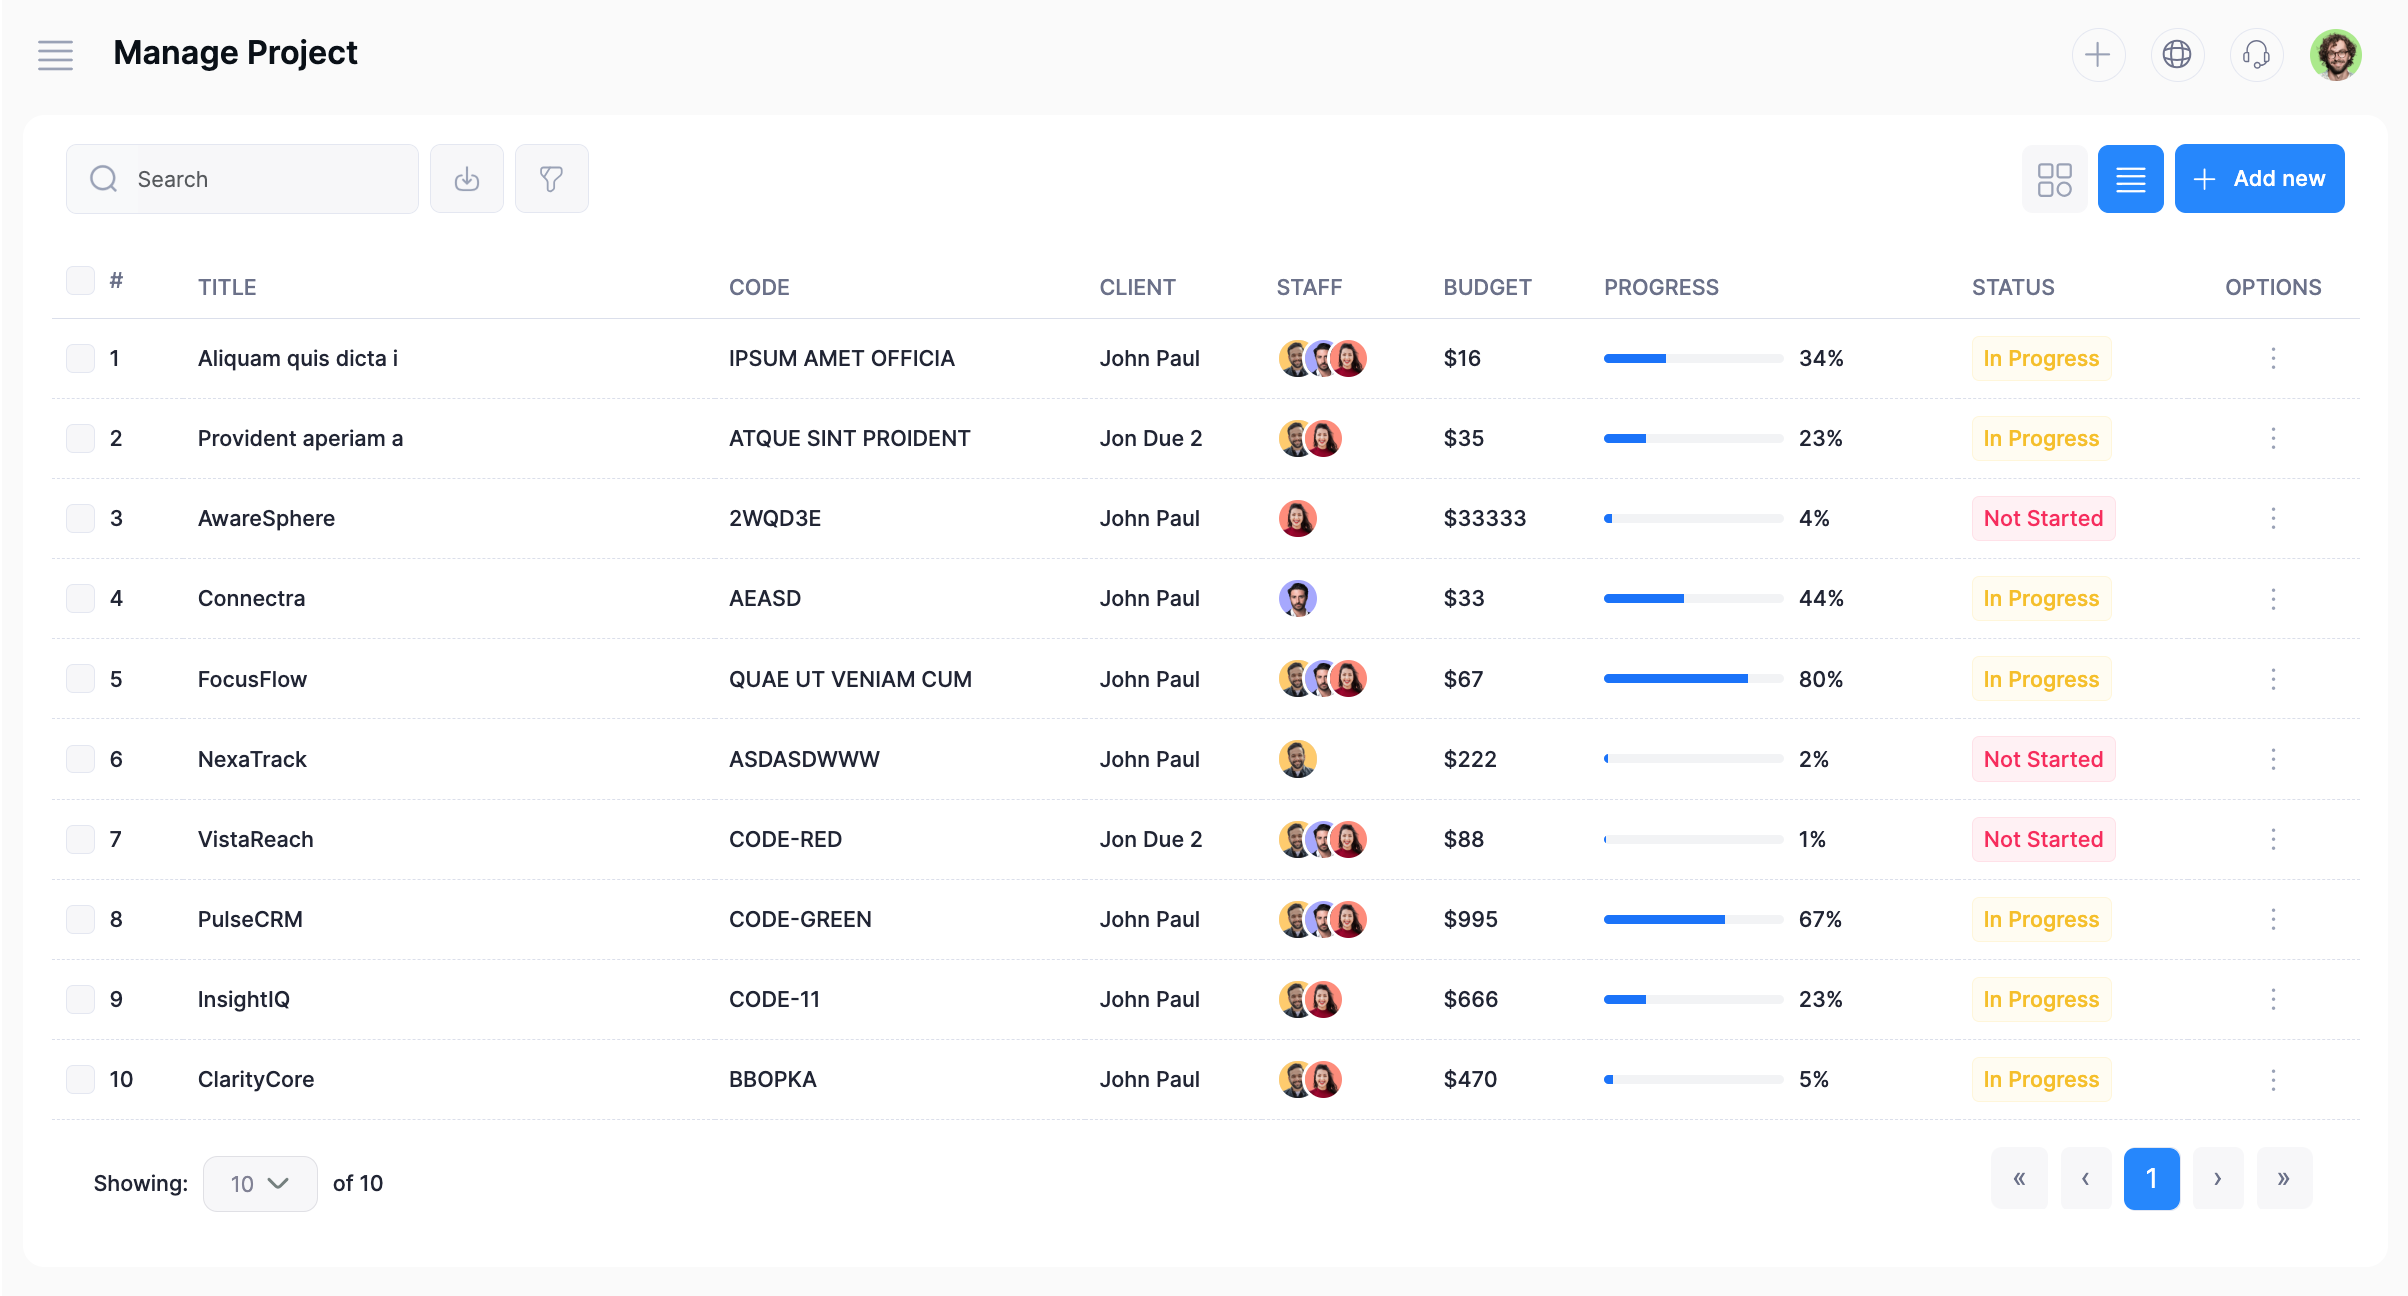Select the PulseCRM row checkbox
Viewport: 2408px width, 1296px height.
80,919
